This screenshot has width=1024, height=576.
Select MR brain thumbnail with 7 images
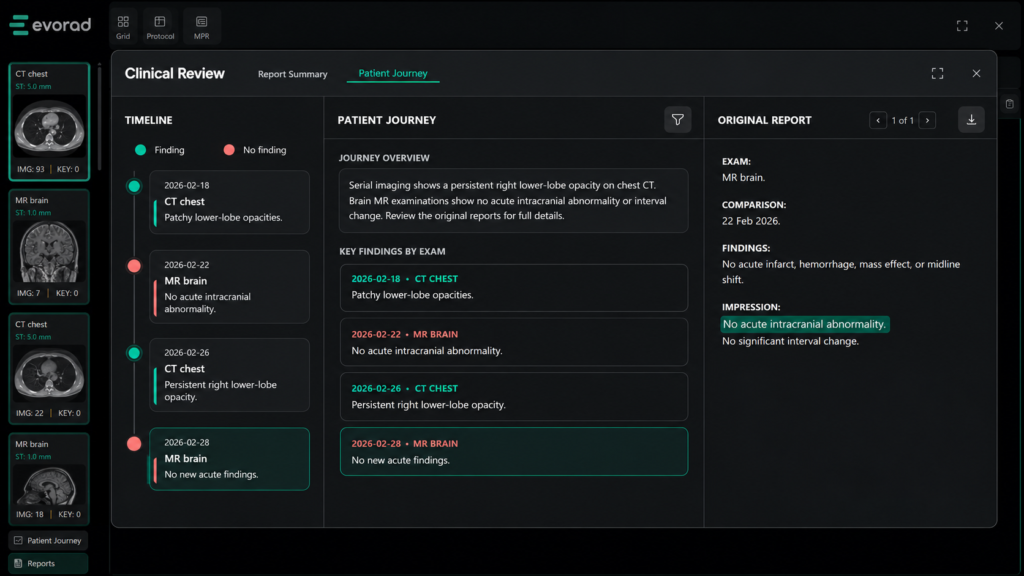(49, 247)
